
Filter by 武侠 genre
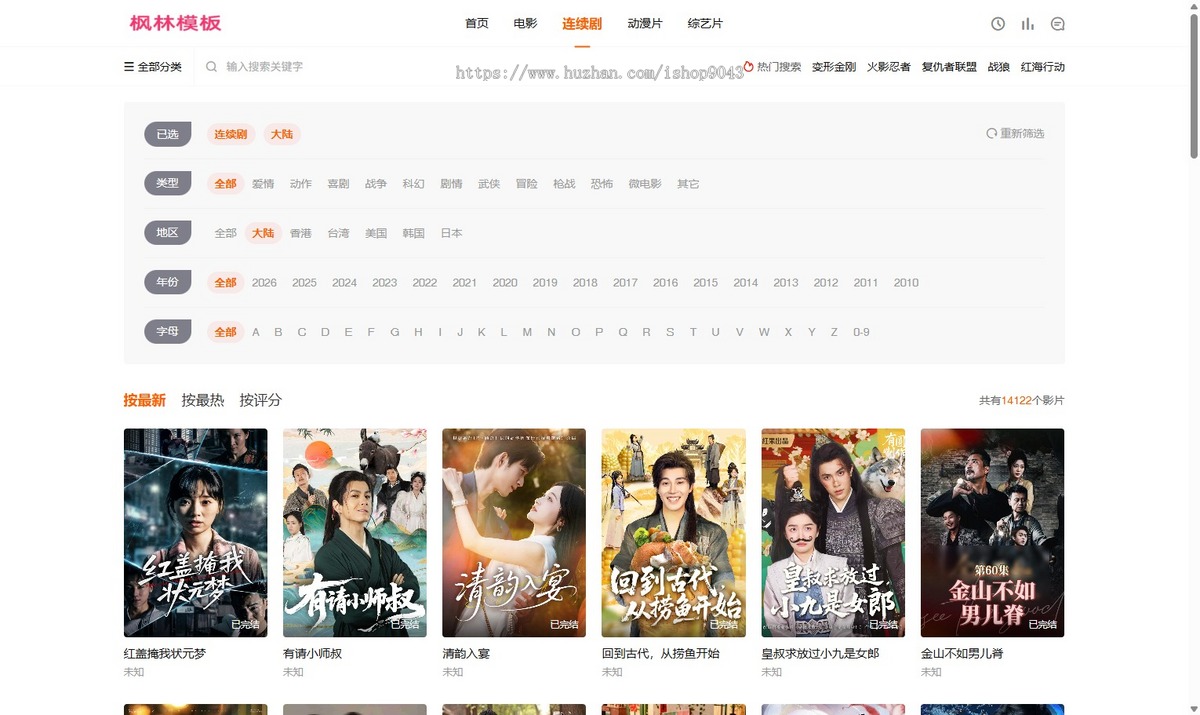click(x=489, y=184)
